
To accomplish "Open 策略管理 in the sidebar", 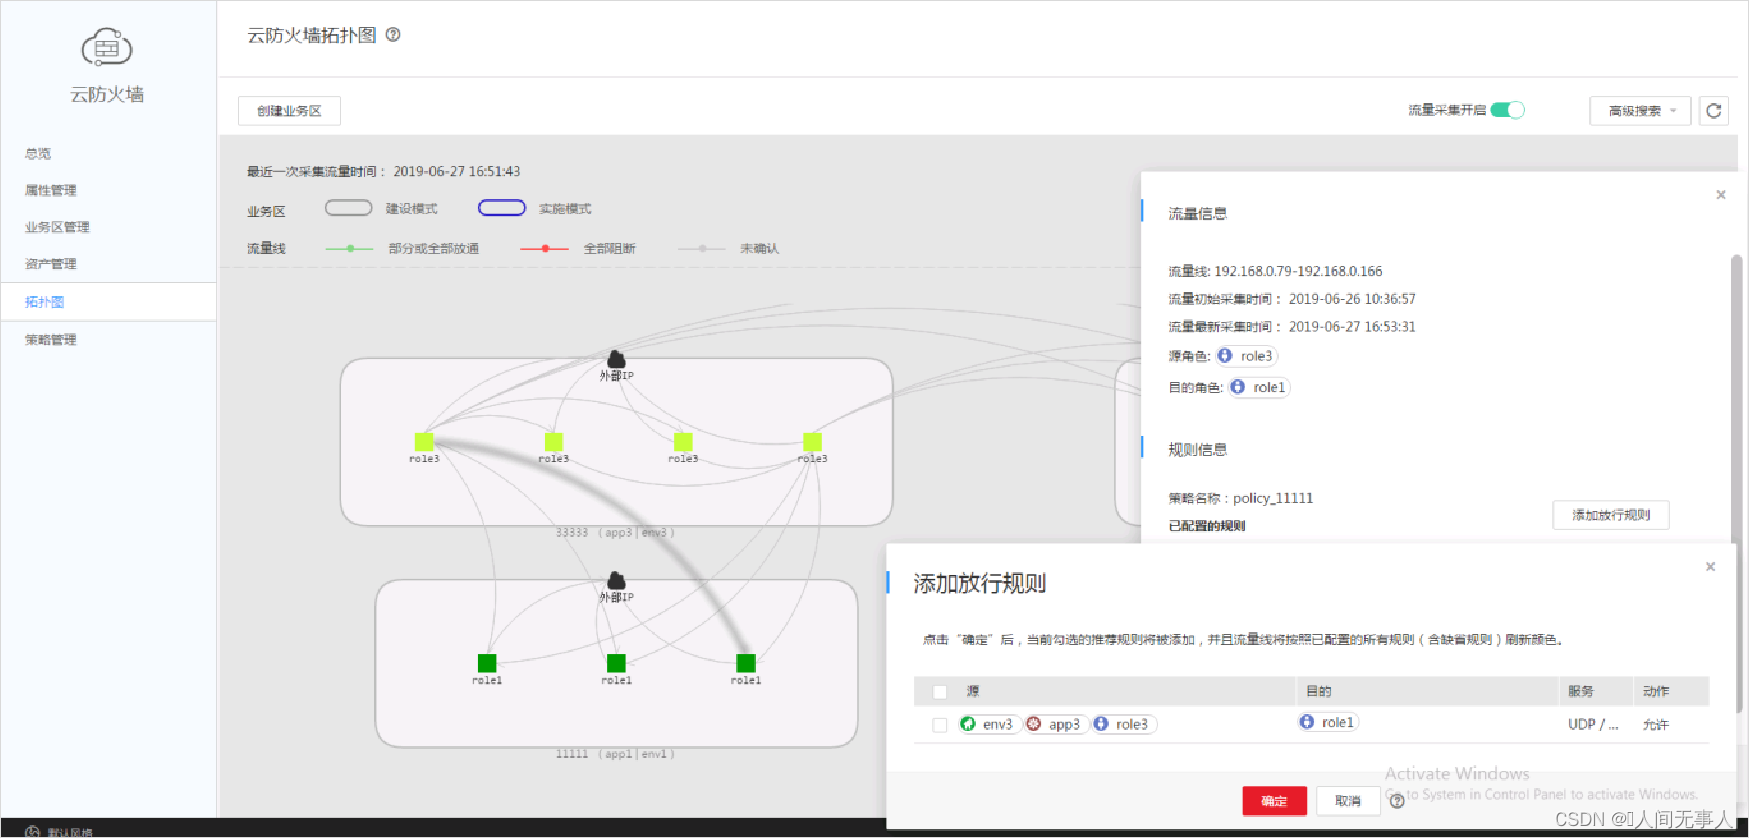I will pyautogui.click(x=51, y=340).
